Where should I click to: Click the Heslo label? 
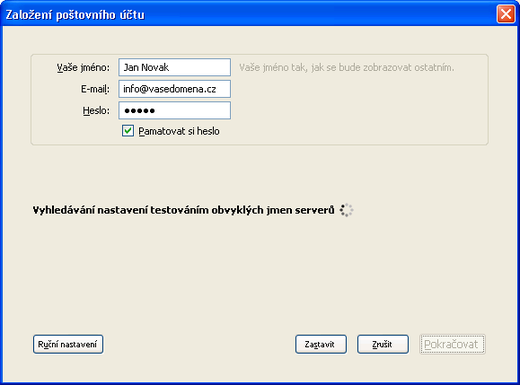point(96,111)
